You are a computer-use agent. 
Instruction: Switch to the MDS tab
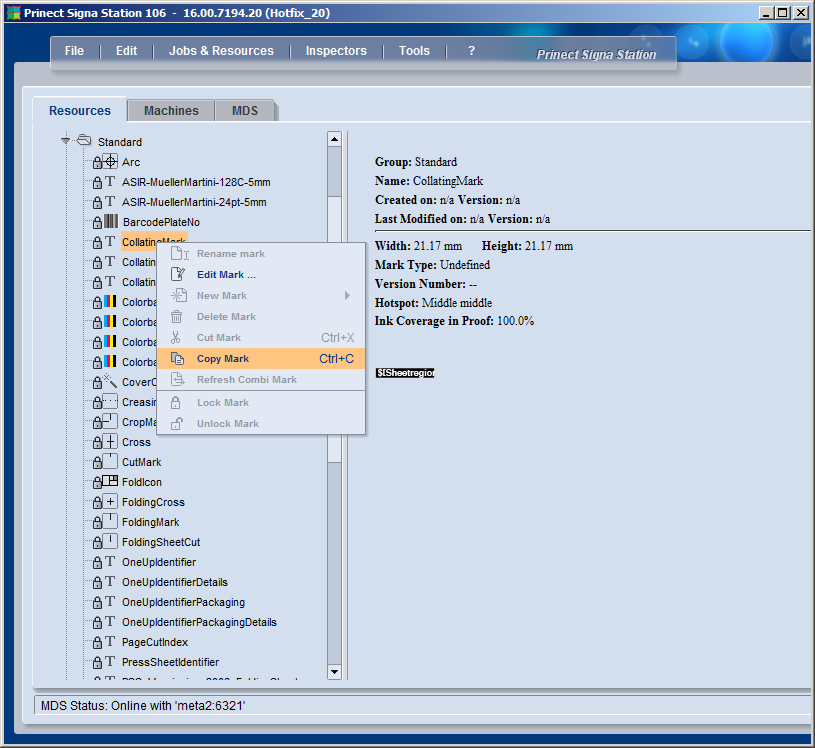coord(245,111)
